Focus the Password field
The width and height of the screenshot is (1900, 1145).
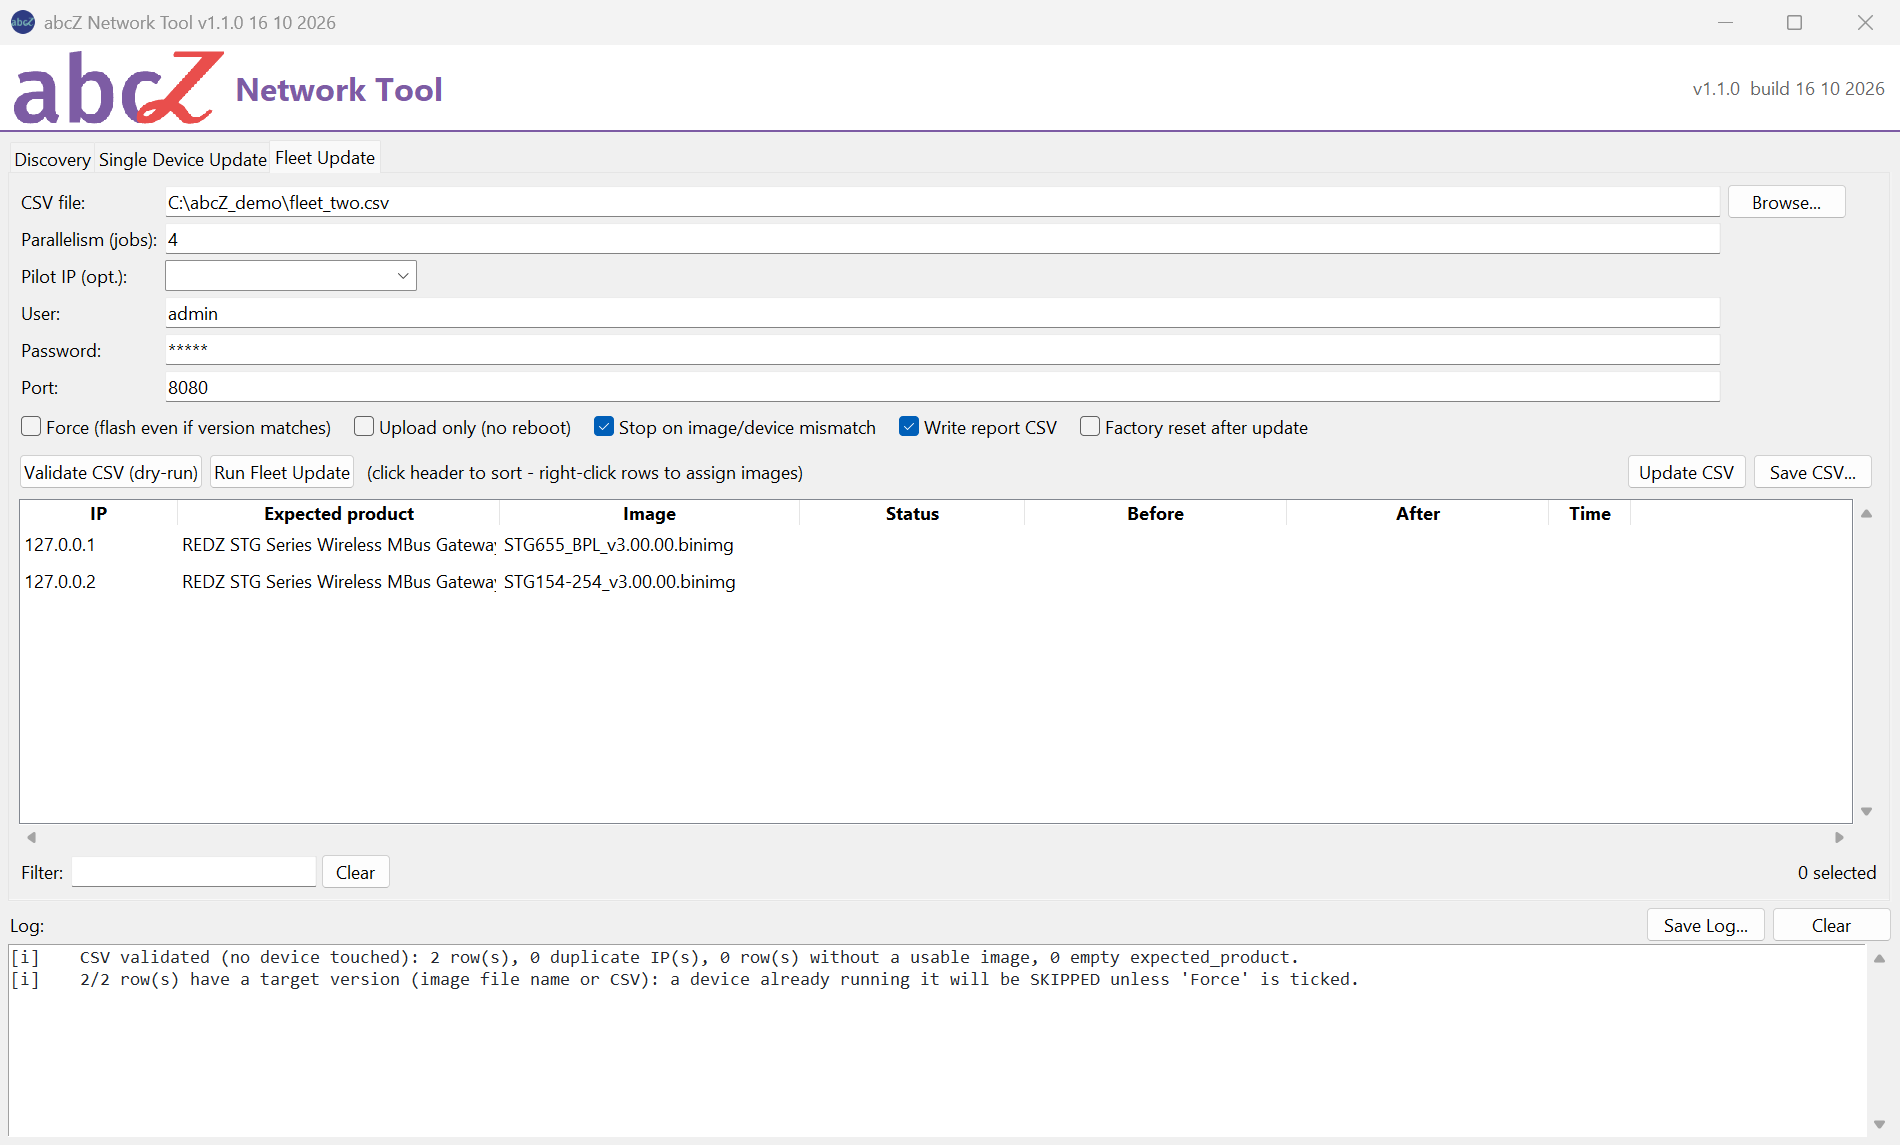tap(942, 350)
